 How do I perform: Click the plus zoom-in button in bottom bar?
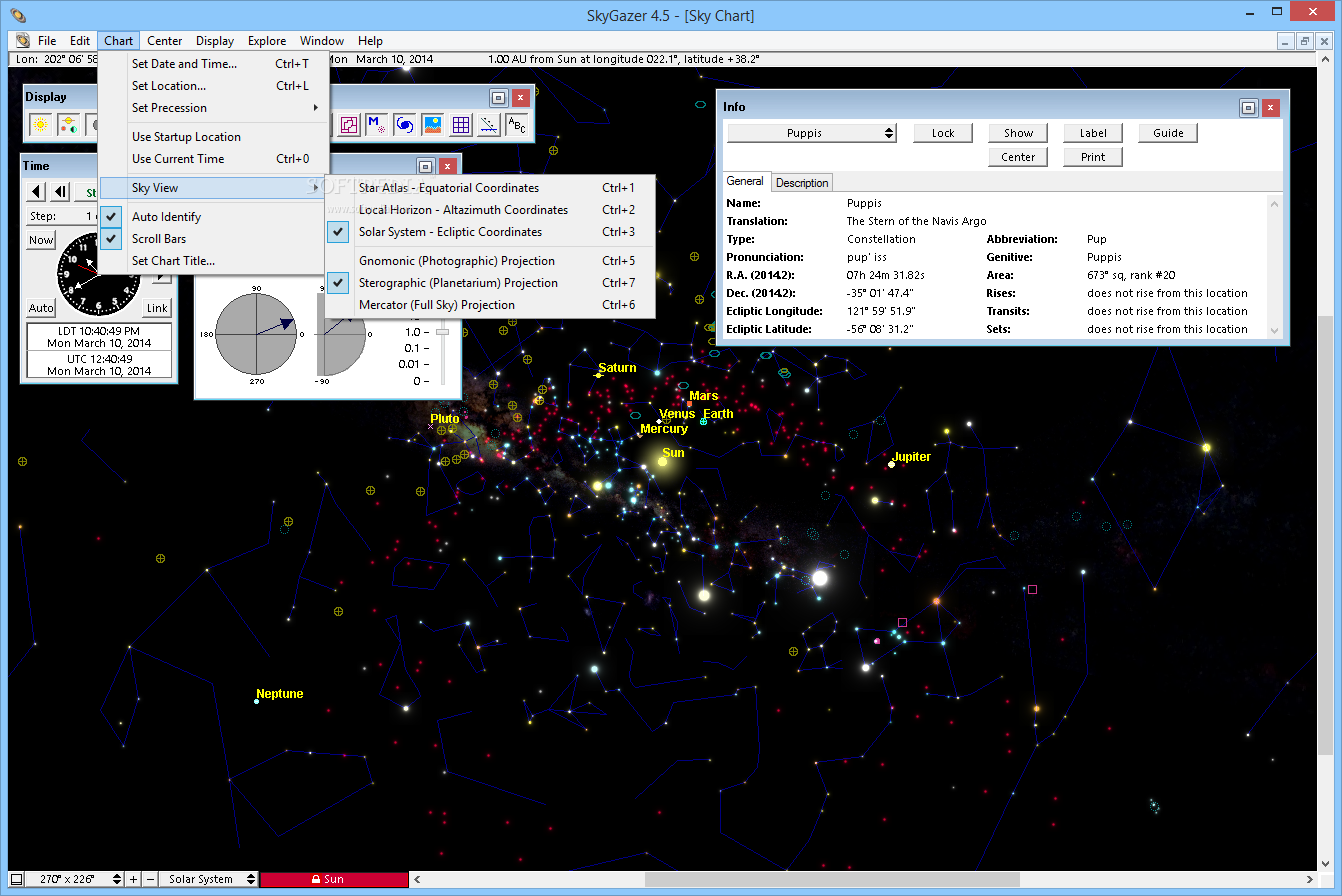[x=134, y=879]
